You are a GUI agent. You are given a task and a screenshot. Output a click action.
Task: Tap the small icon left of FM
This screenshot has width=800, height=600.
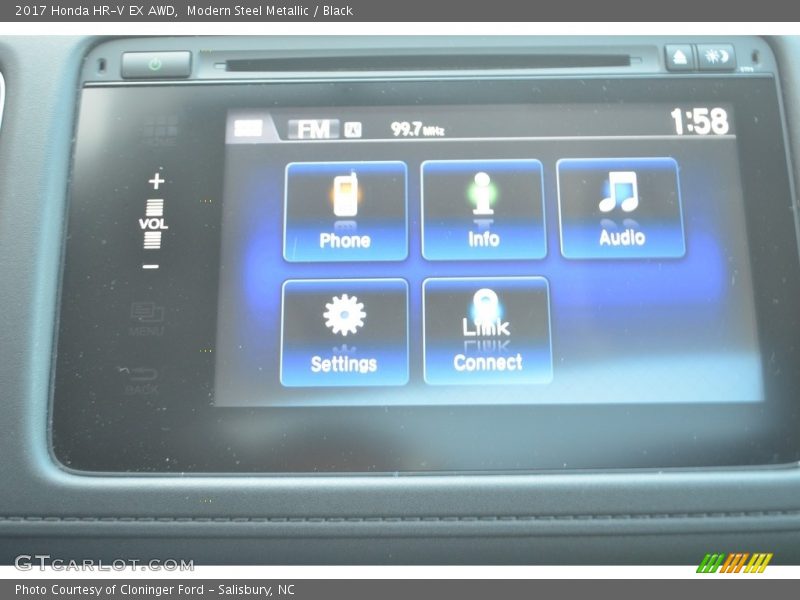248,128
